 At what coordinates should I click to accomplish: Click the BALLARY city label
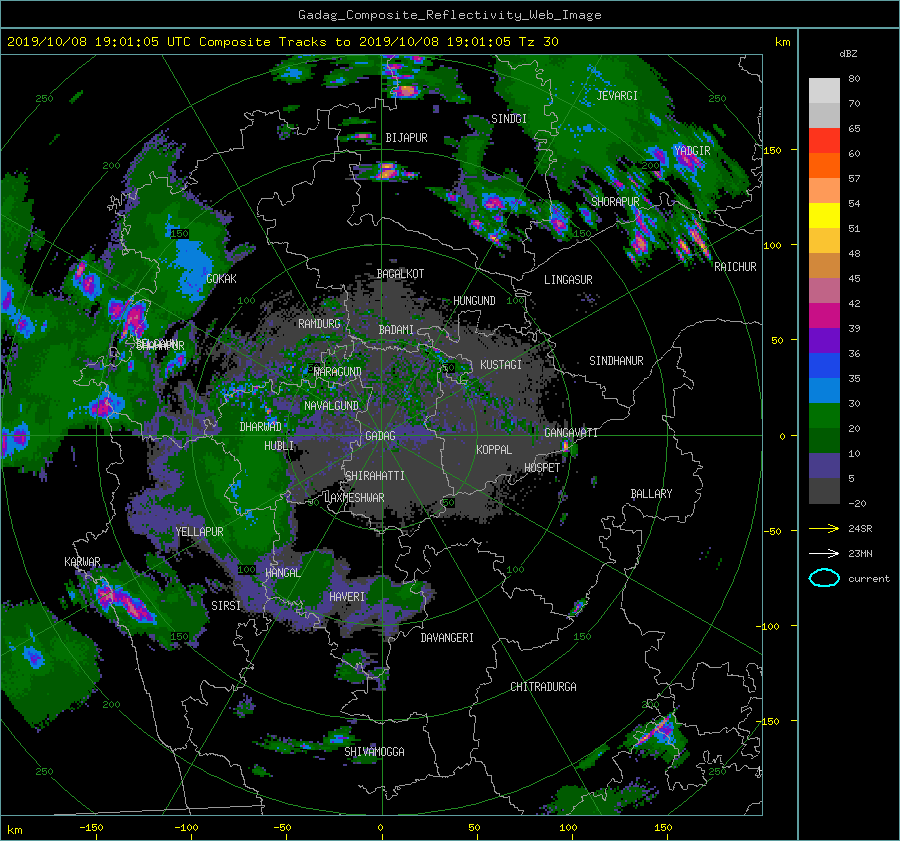(x=651, y=494)
